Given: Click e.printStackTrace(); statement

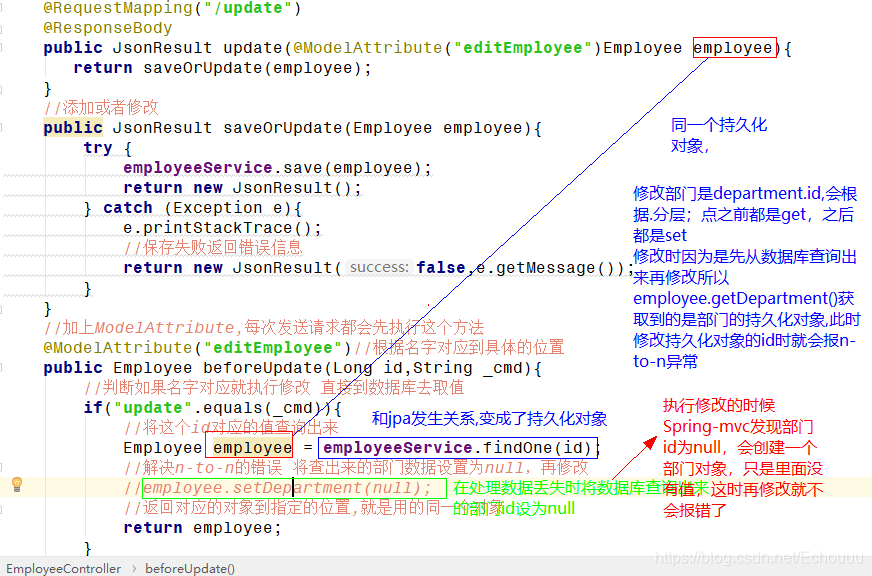Looking at the screenshot, I should point(222,228).
